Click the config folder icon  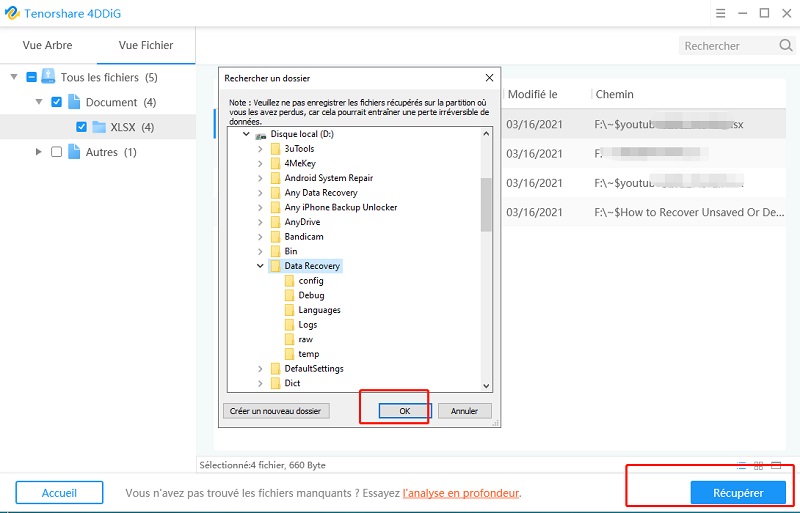pos(289,281)
